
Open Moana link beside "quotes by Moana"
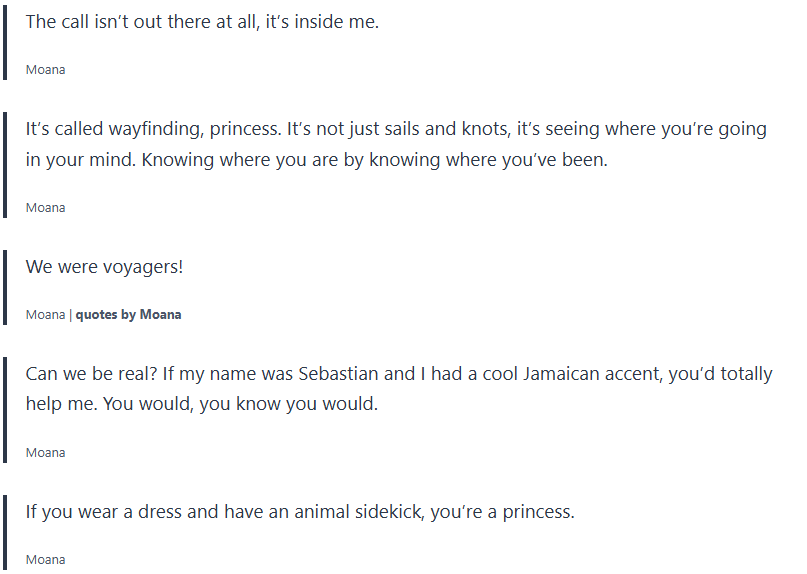(x=45, y=315)
